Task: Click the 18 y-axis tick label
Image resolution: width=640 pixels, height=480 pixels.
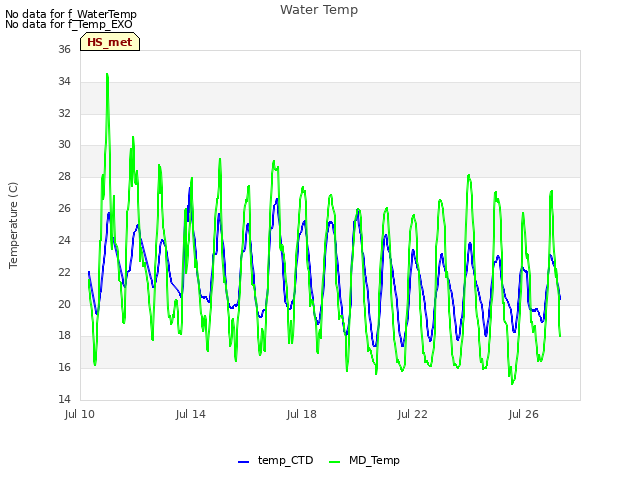Action: pyautogui.click(x=64, y=336)
